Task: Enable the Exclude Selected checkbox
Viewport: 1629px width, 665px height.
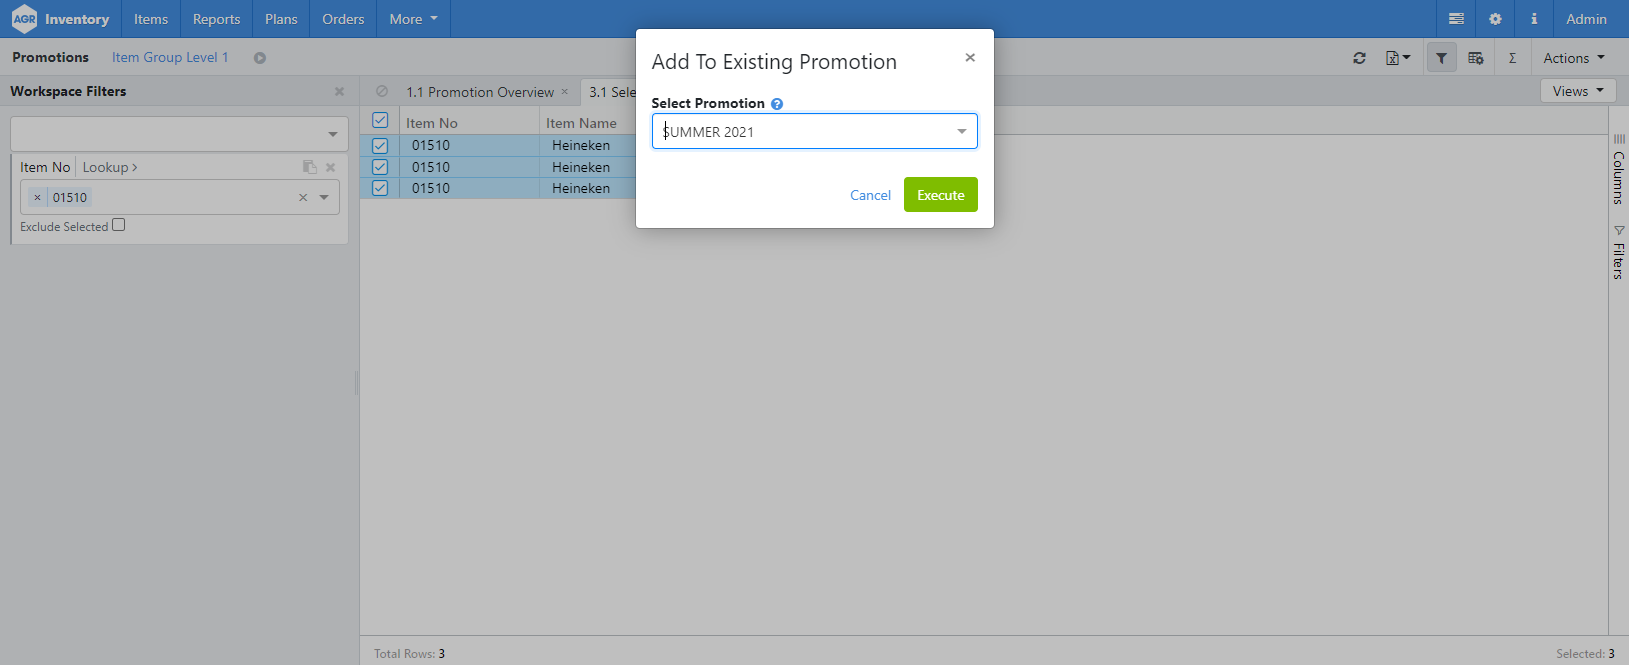Action: 118,224
